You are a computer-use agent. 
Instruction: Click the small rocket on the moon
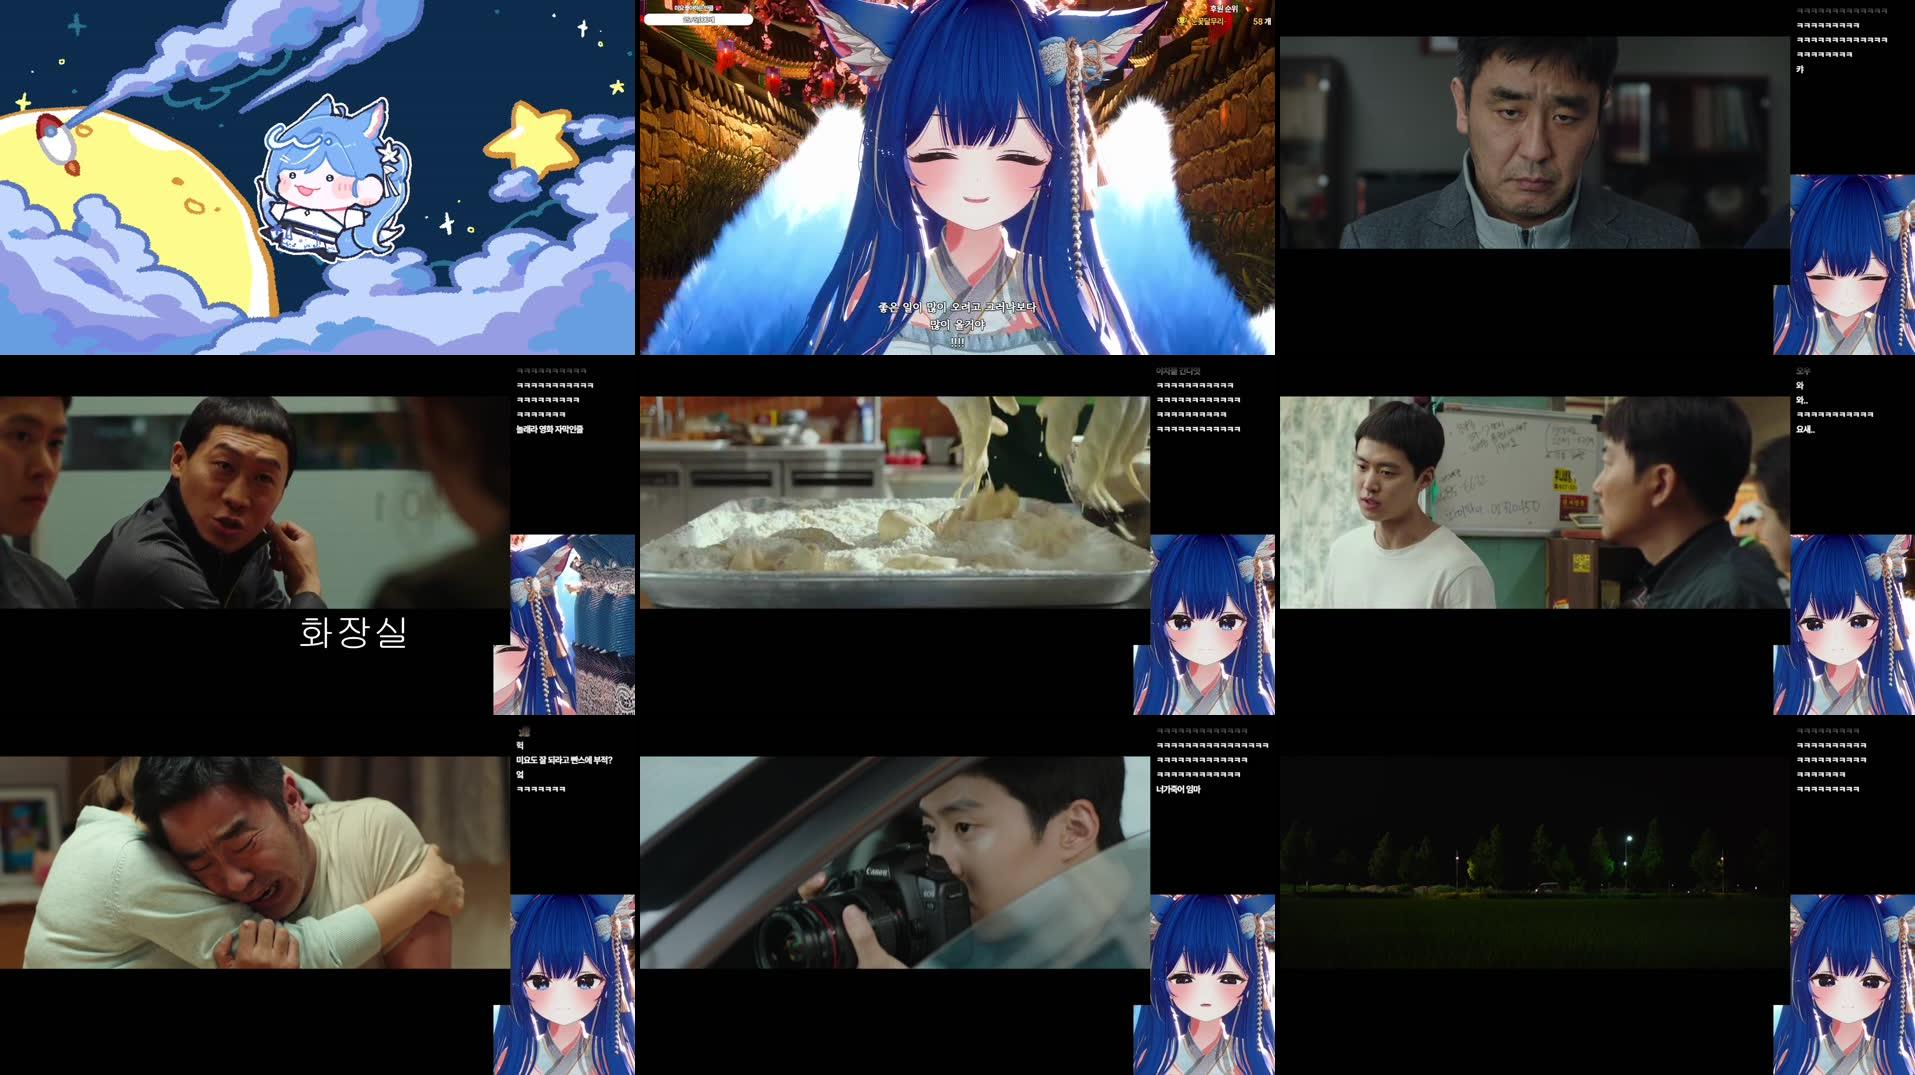[56, 139]
